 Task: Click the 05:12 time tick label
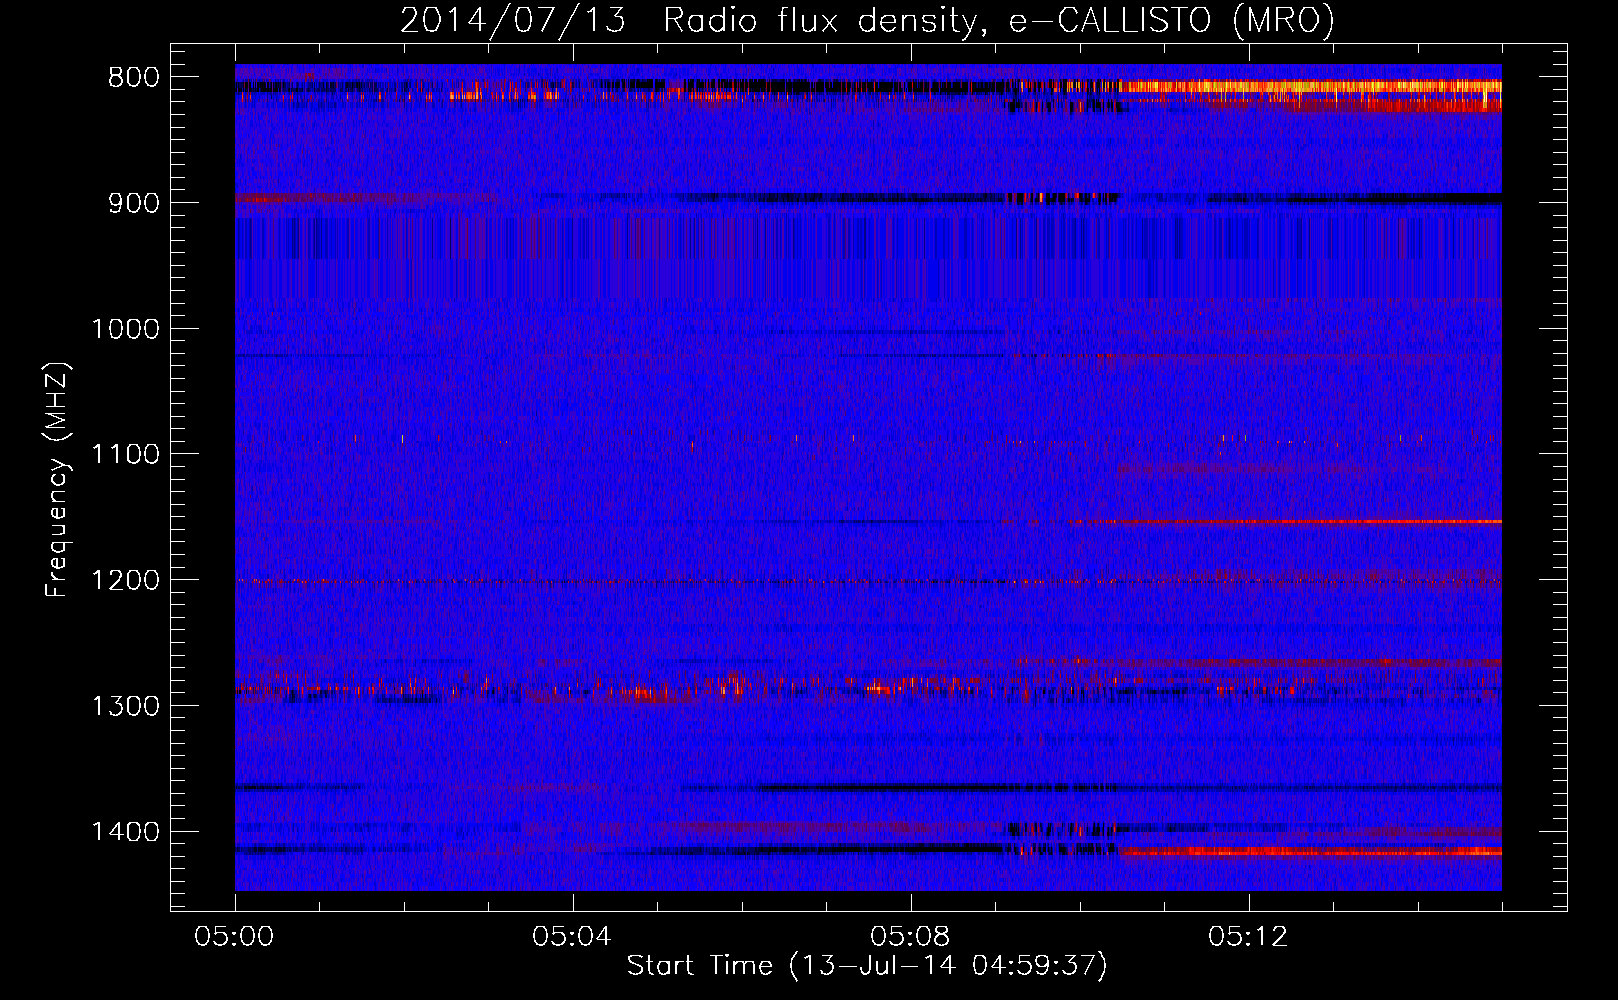click(x=1249, y=937)
